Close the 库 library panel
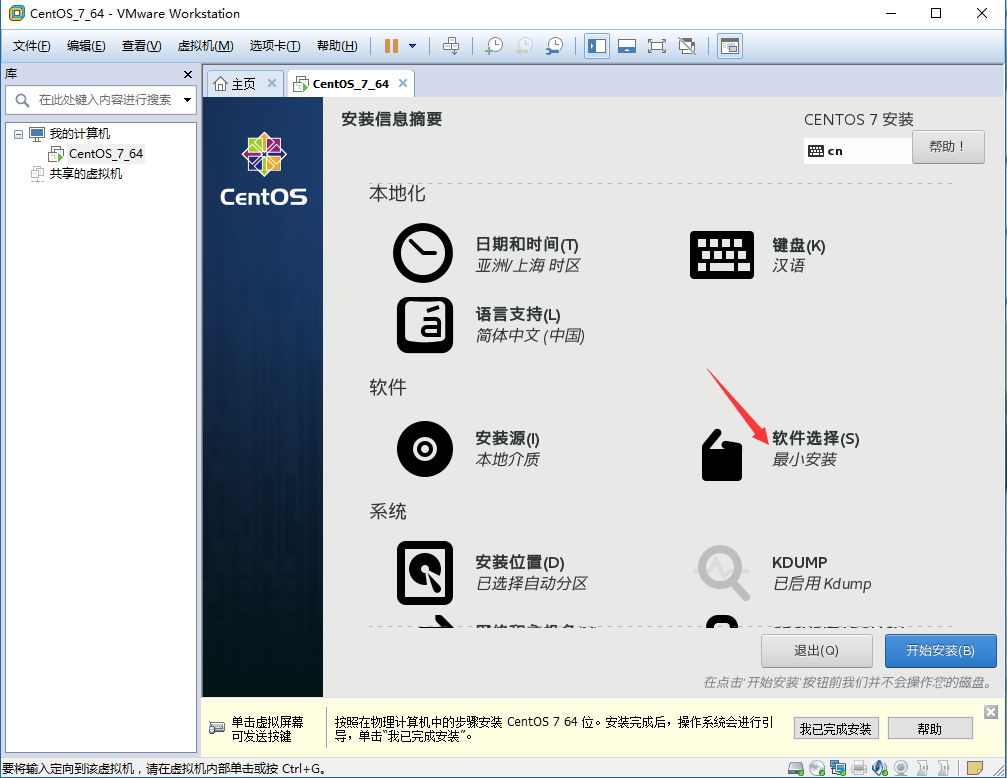This screenshot has height=778, width=1007. pos(188,75)
